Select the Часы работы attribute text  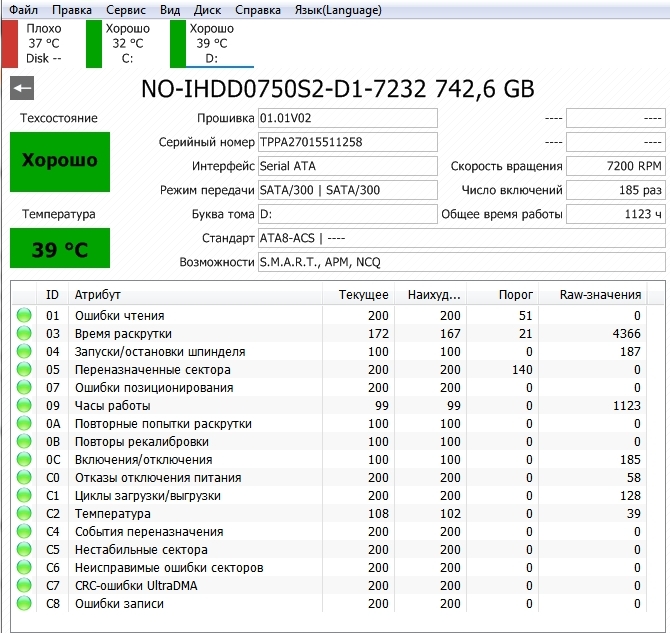click(x=113, y=406)
